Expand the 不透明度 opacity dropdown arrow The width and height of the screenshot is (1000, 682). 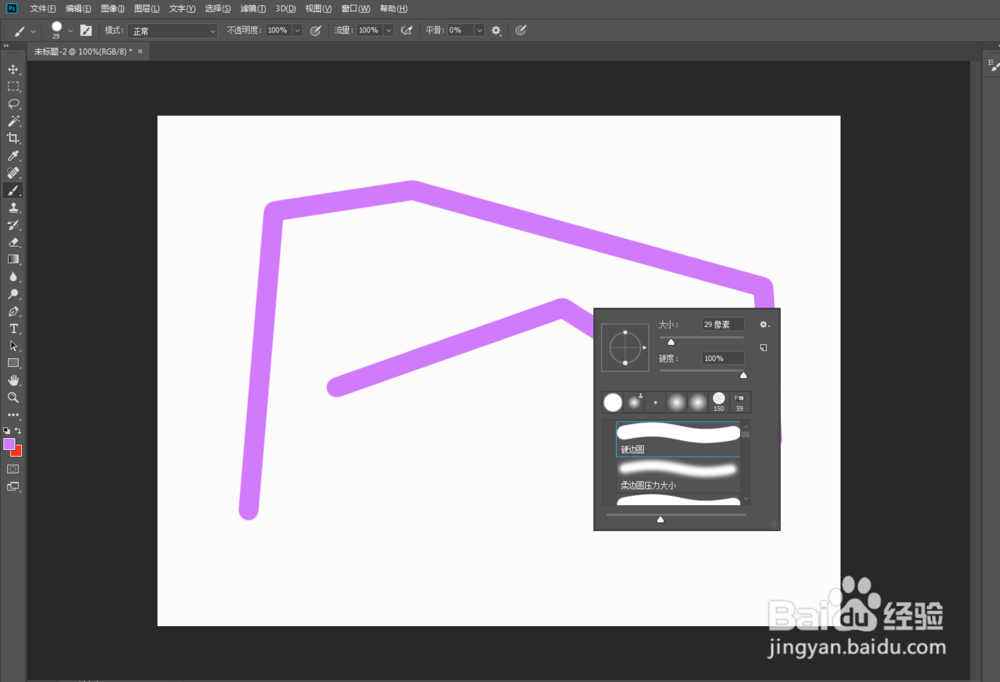pos(298,30)
